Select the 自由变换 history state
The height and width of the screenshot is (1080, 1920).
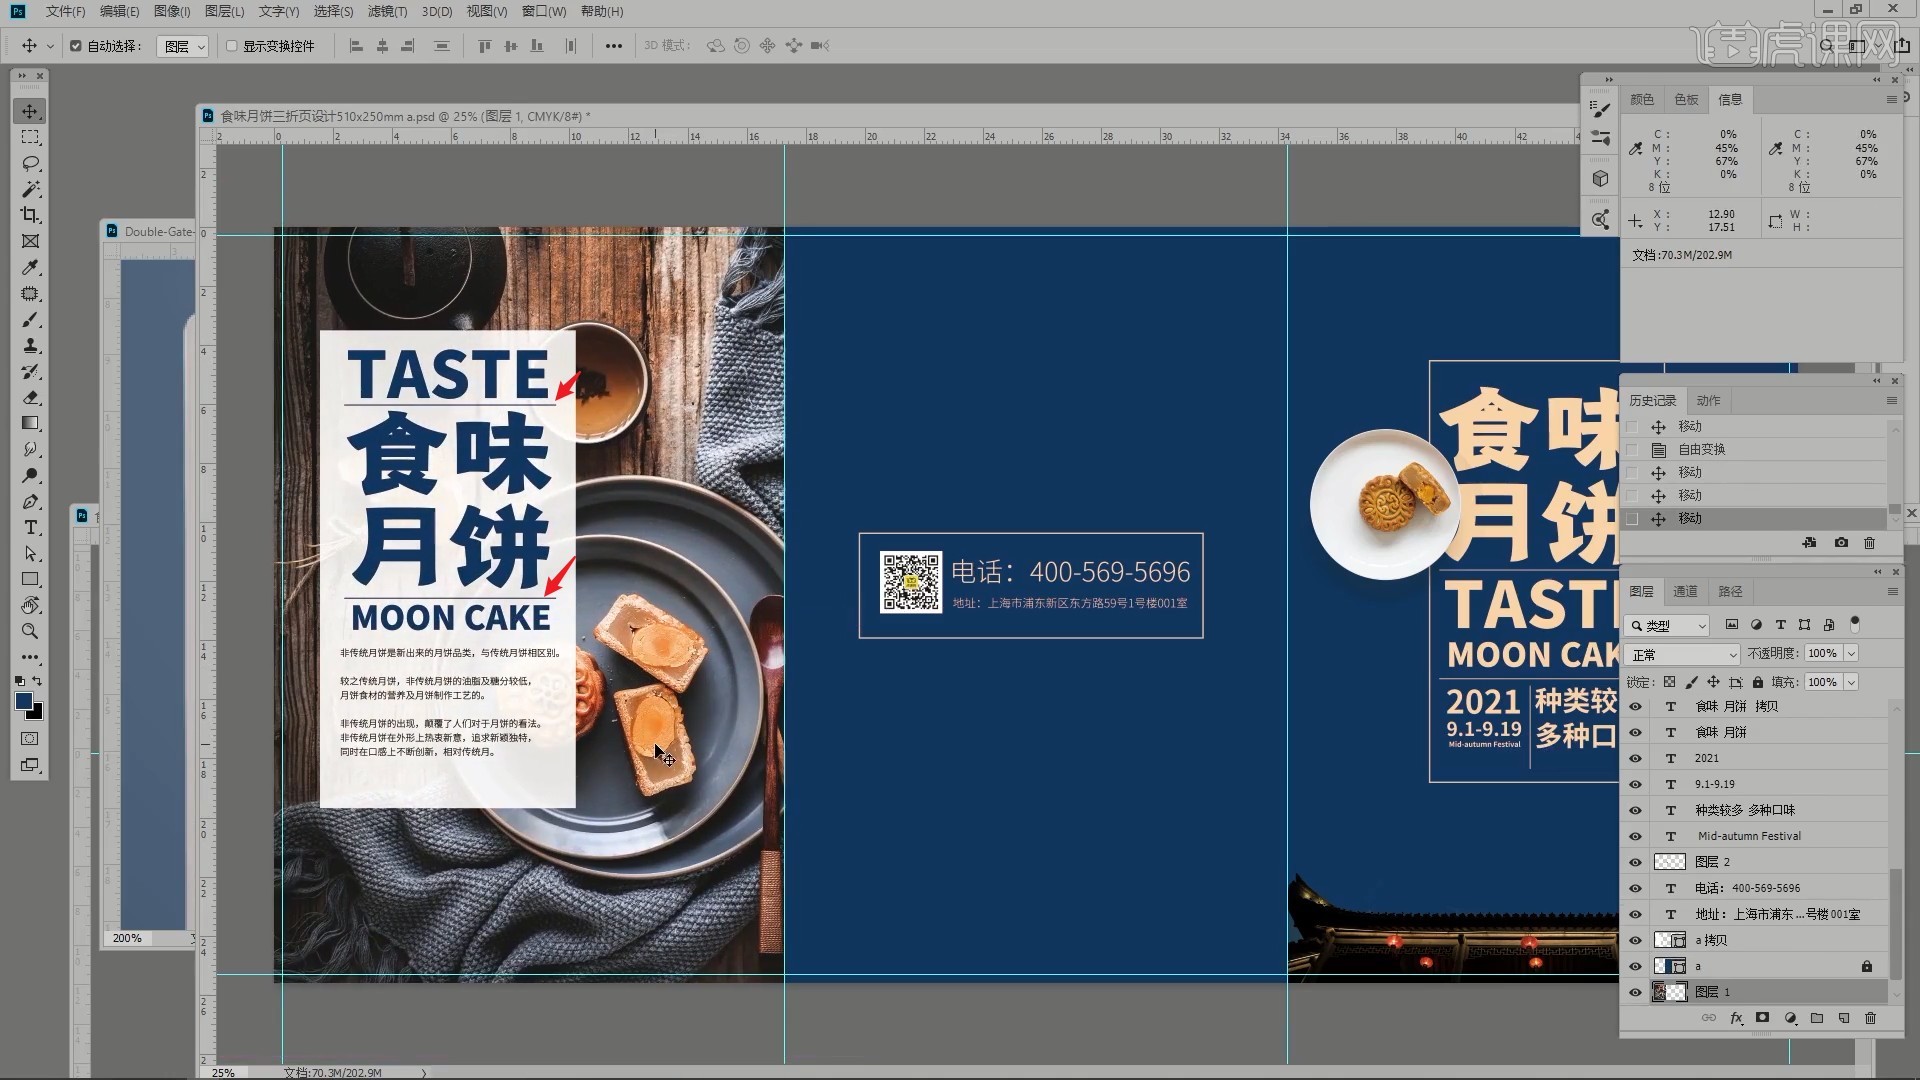pos(1701,450)
